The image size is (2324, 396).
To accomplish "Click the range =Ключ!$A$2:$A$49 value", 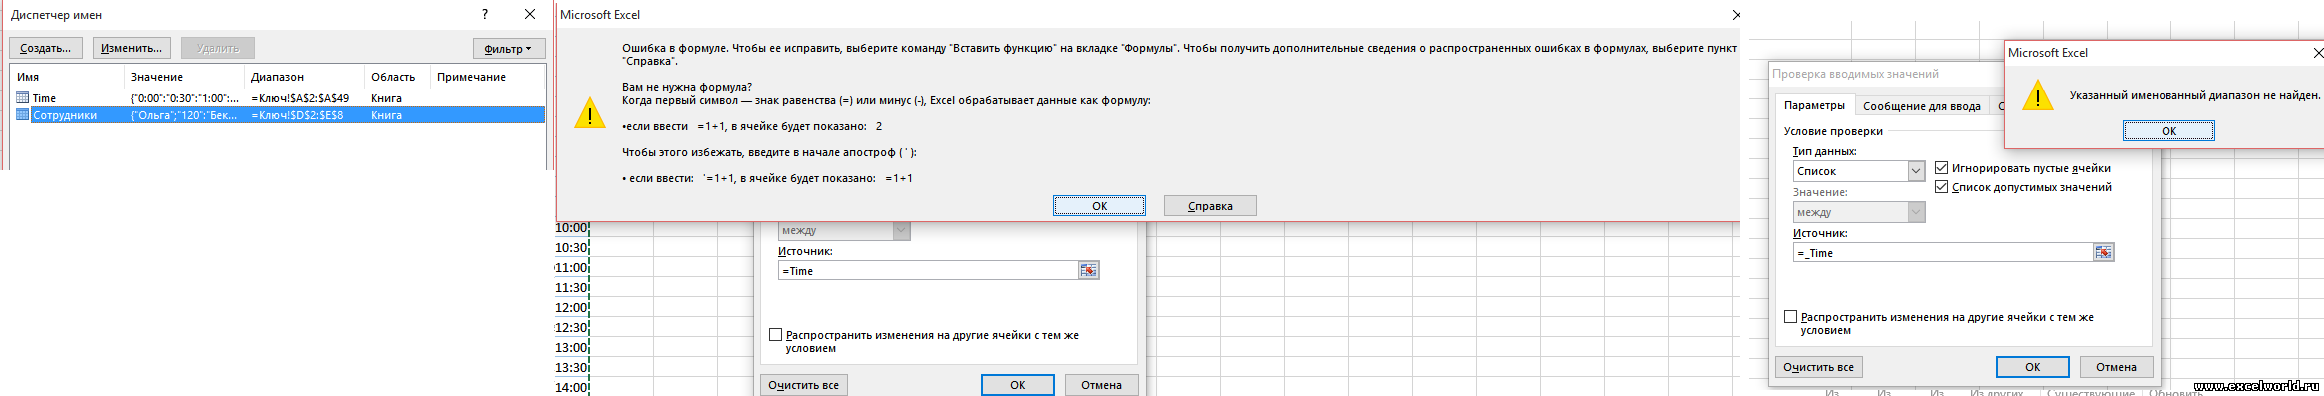I will [300, 98].
